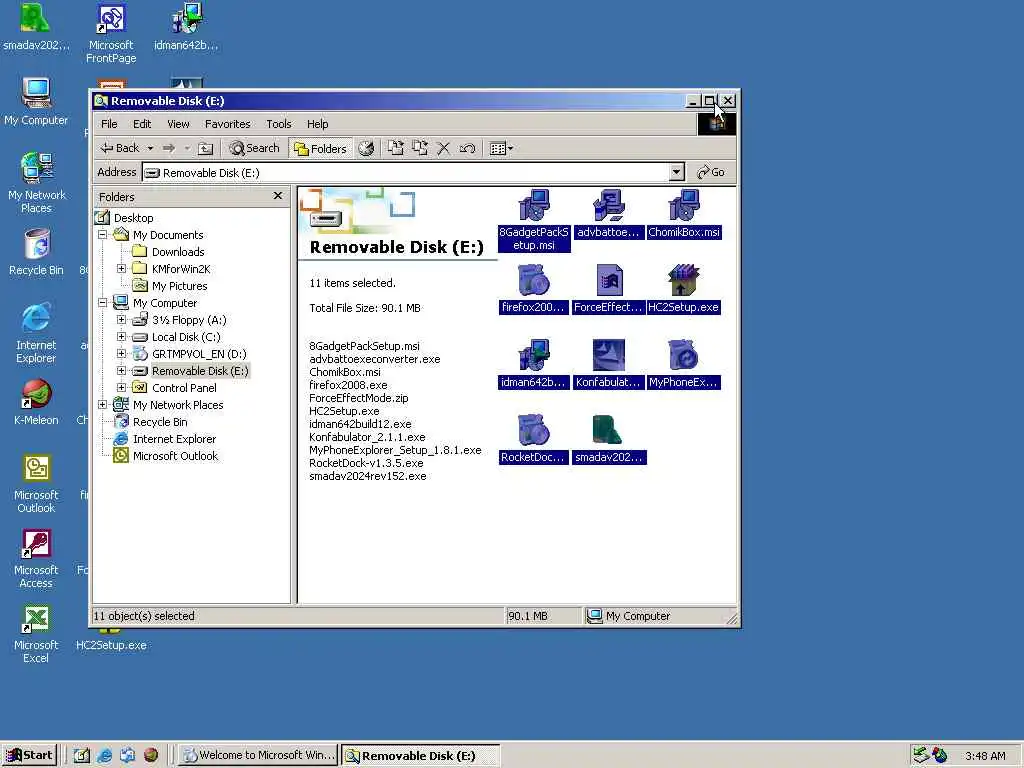Viewport: 1024px width, 768px height.
Task: Open the Address bar dropdown
Action: 677,172
